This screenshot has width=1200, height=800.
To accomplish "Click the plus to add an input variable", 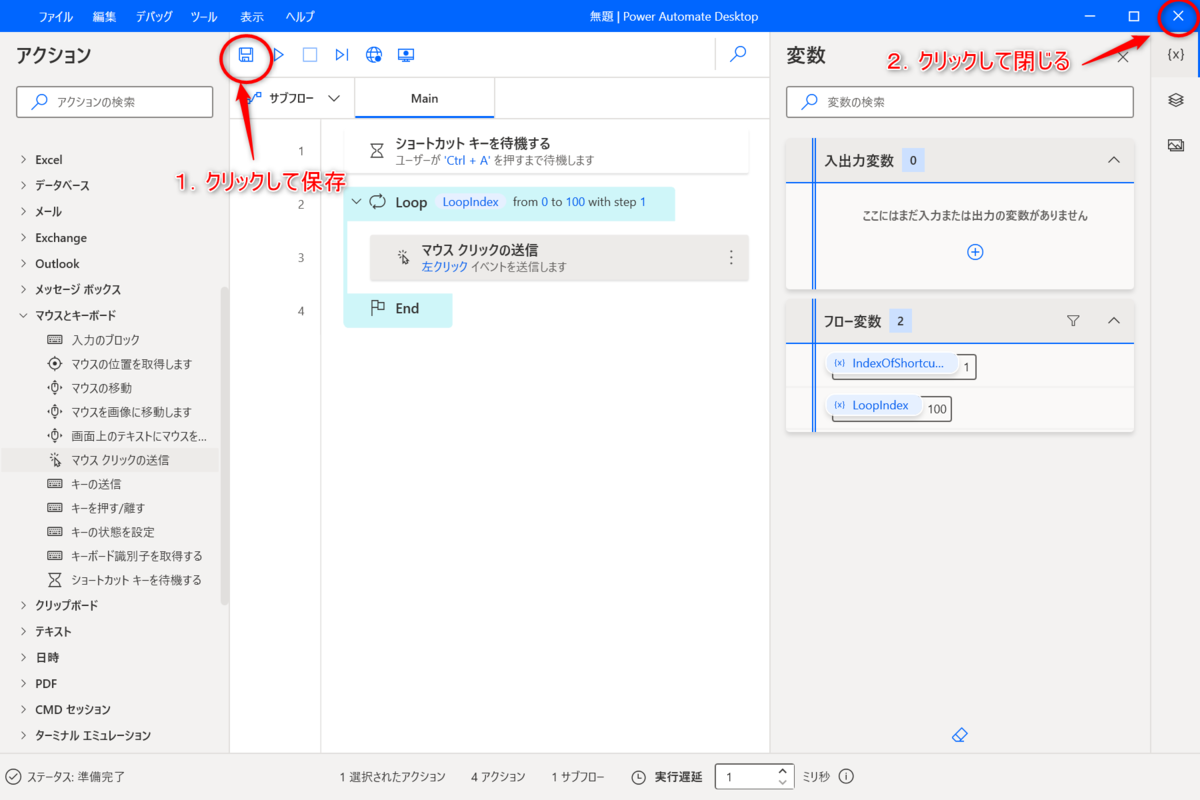I will (x=974, y=252).
